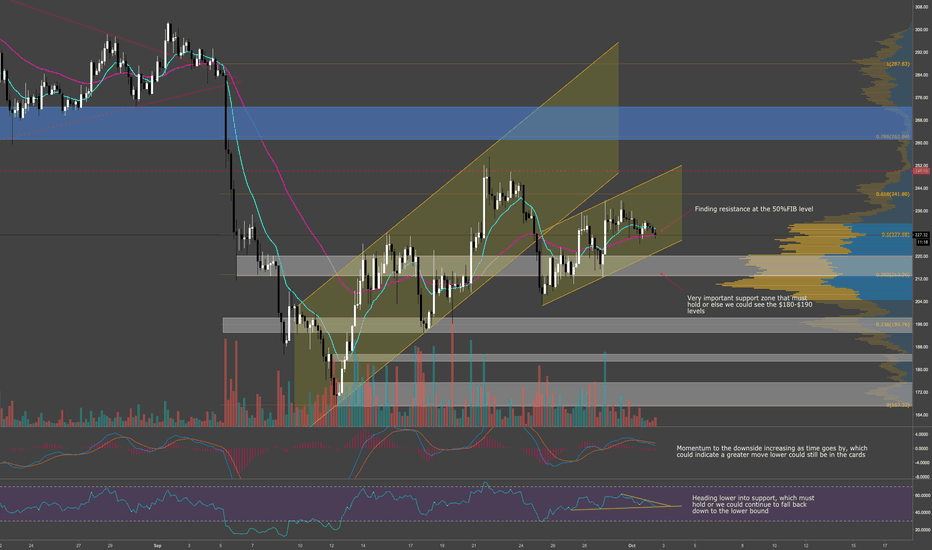
Task: Select the 'Finding resistance at the 50%FIB level' note
Action: 754,209
